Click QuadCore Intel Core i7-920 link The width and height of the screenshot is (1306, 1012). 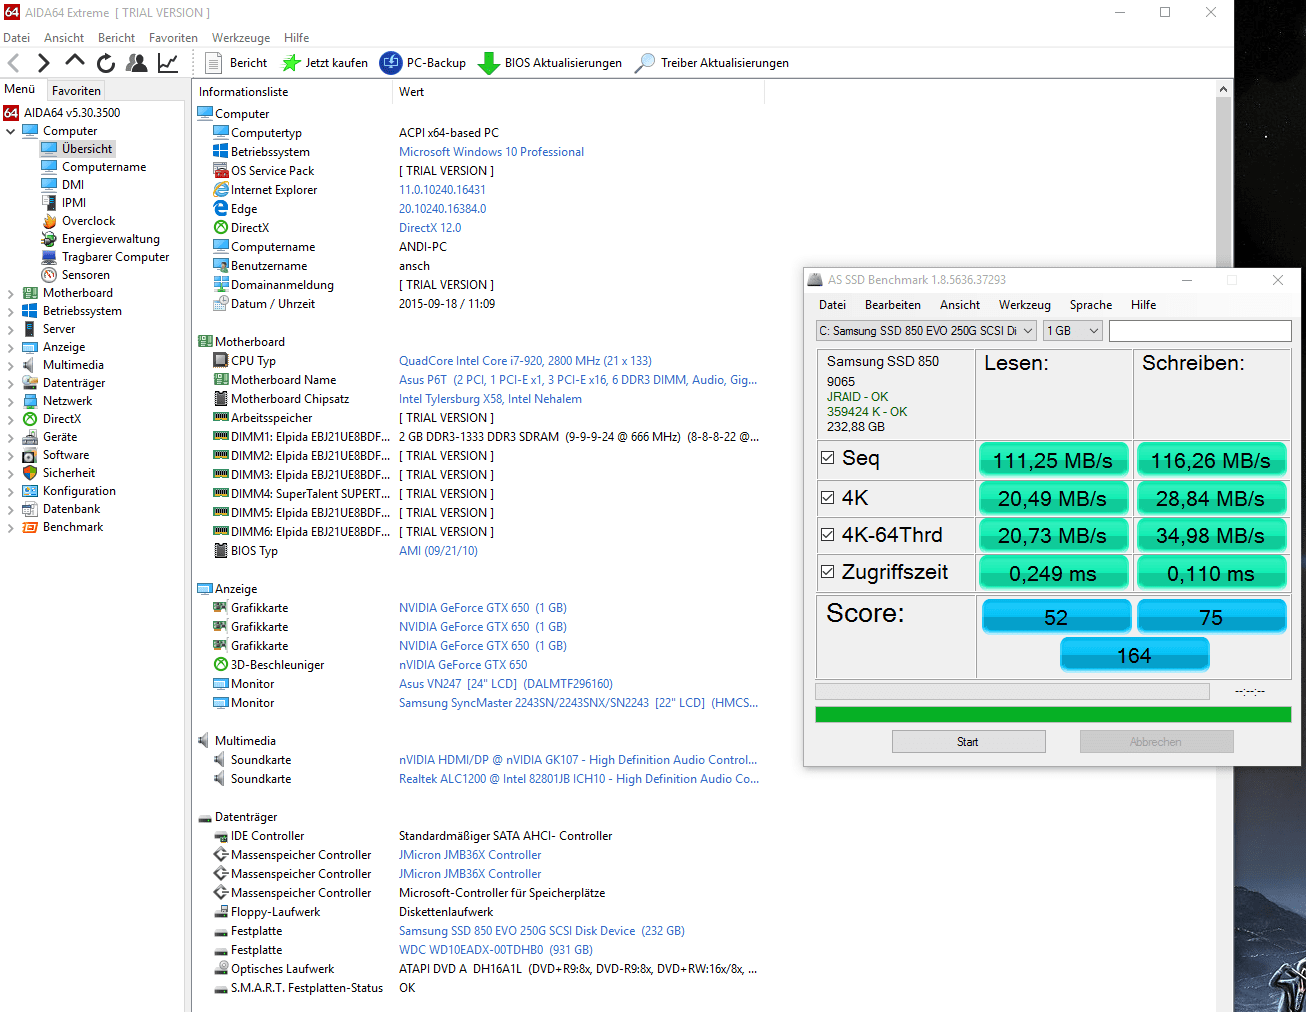tap(525, 361)
